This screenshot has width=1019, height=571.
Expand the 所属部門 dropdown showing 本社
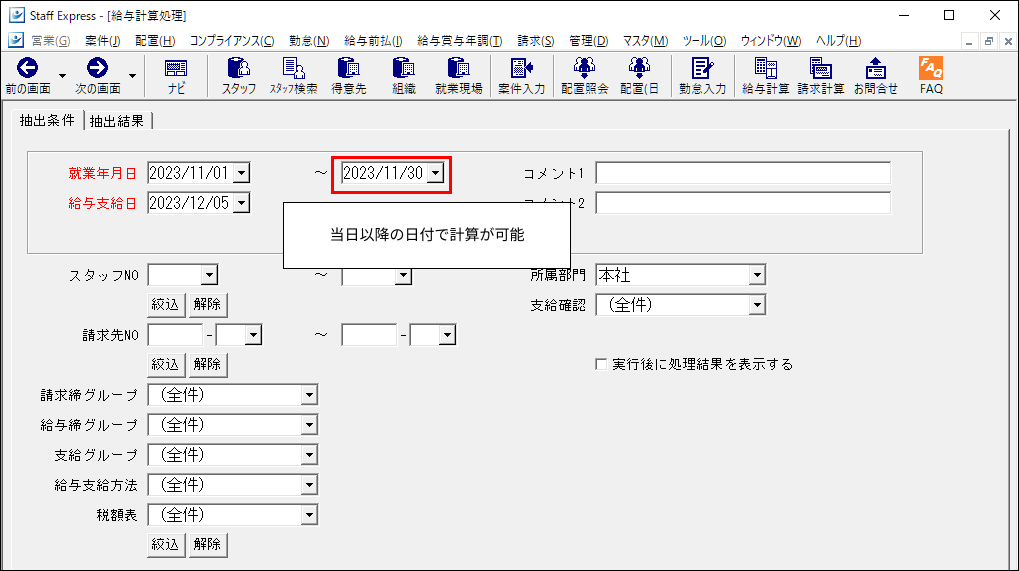pos(757,275)
